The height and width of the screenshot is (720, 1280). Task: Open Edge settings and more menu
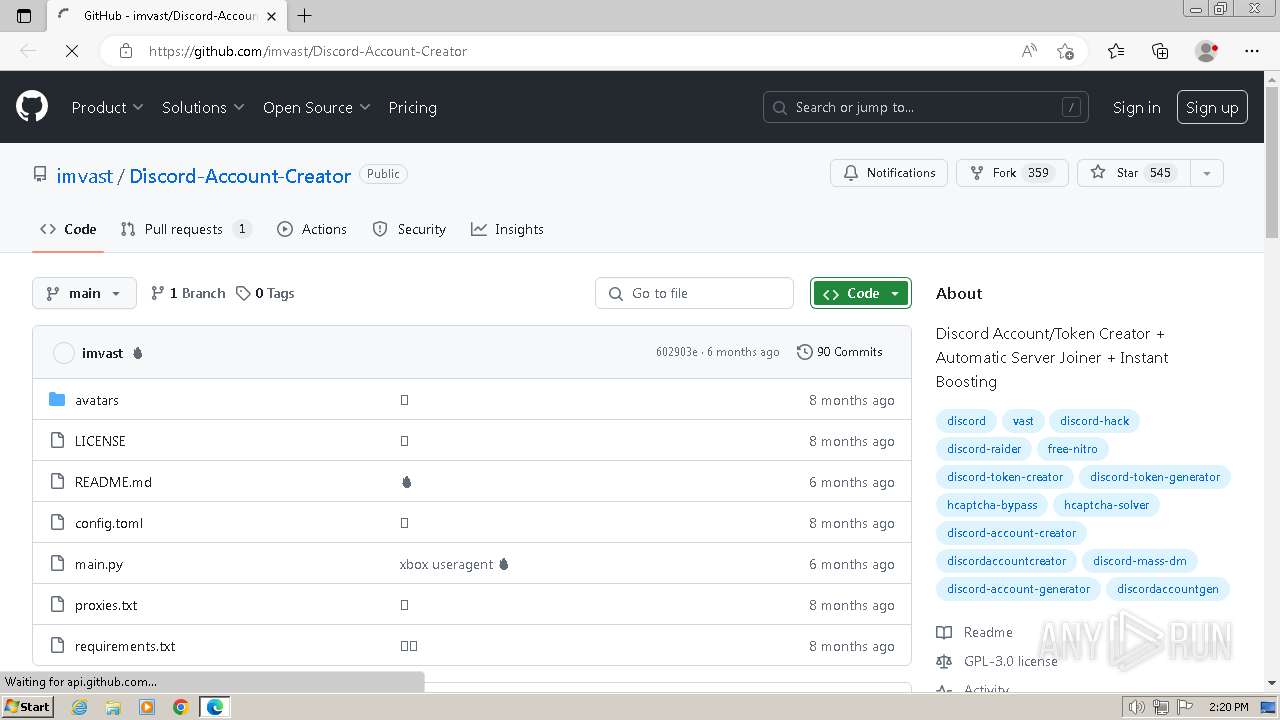1252,51
